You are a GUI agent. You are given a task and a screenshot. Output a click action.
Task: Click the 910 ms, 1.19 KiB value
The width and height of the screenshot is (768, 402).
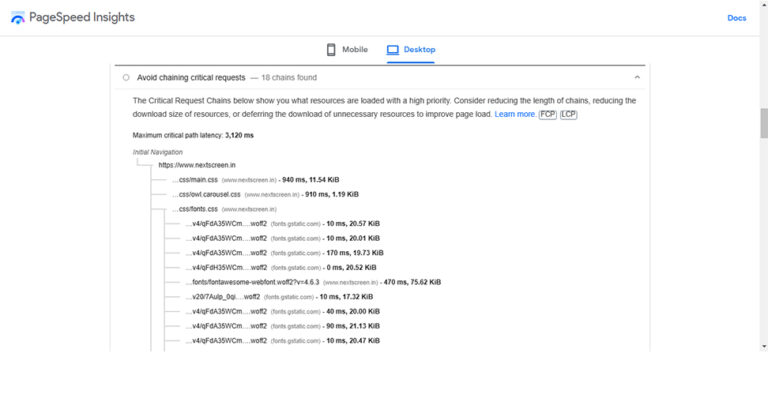332,194
